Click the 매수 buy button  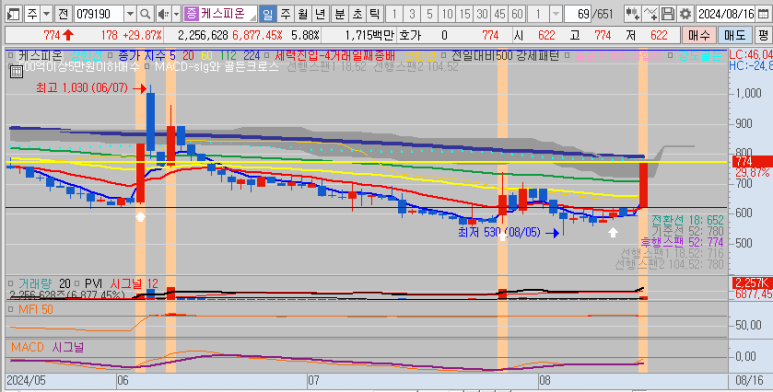pos(699,36)
